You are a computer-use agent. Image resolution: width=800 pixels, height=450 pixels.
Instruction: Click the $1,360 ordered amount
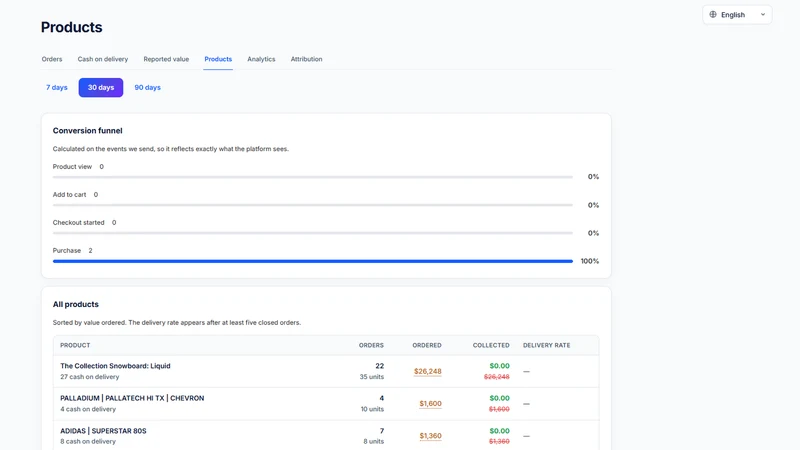click(x=431, y=436)
